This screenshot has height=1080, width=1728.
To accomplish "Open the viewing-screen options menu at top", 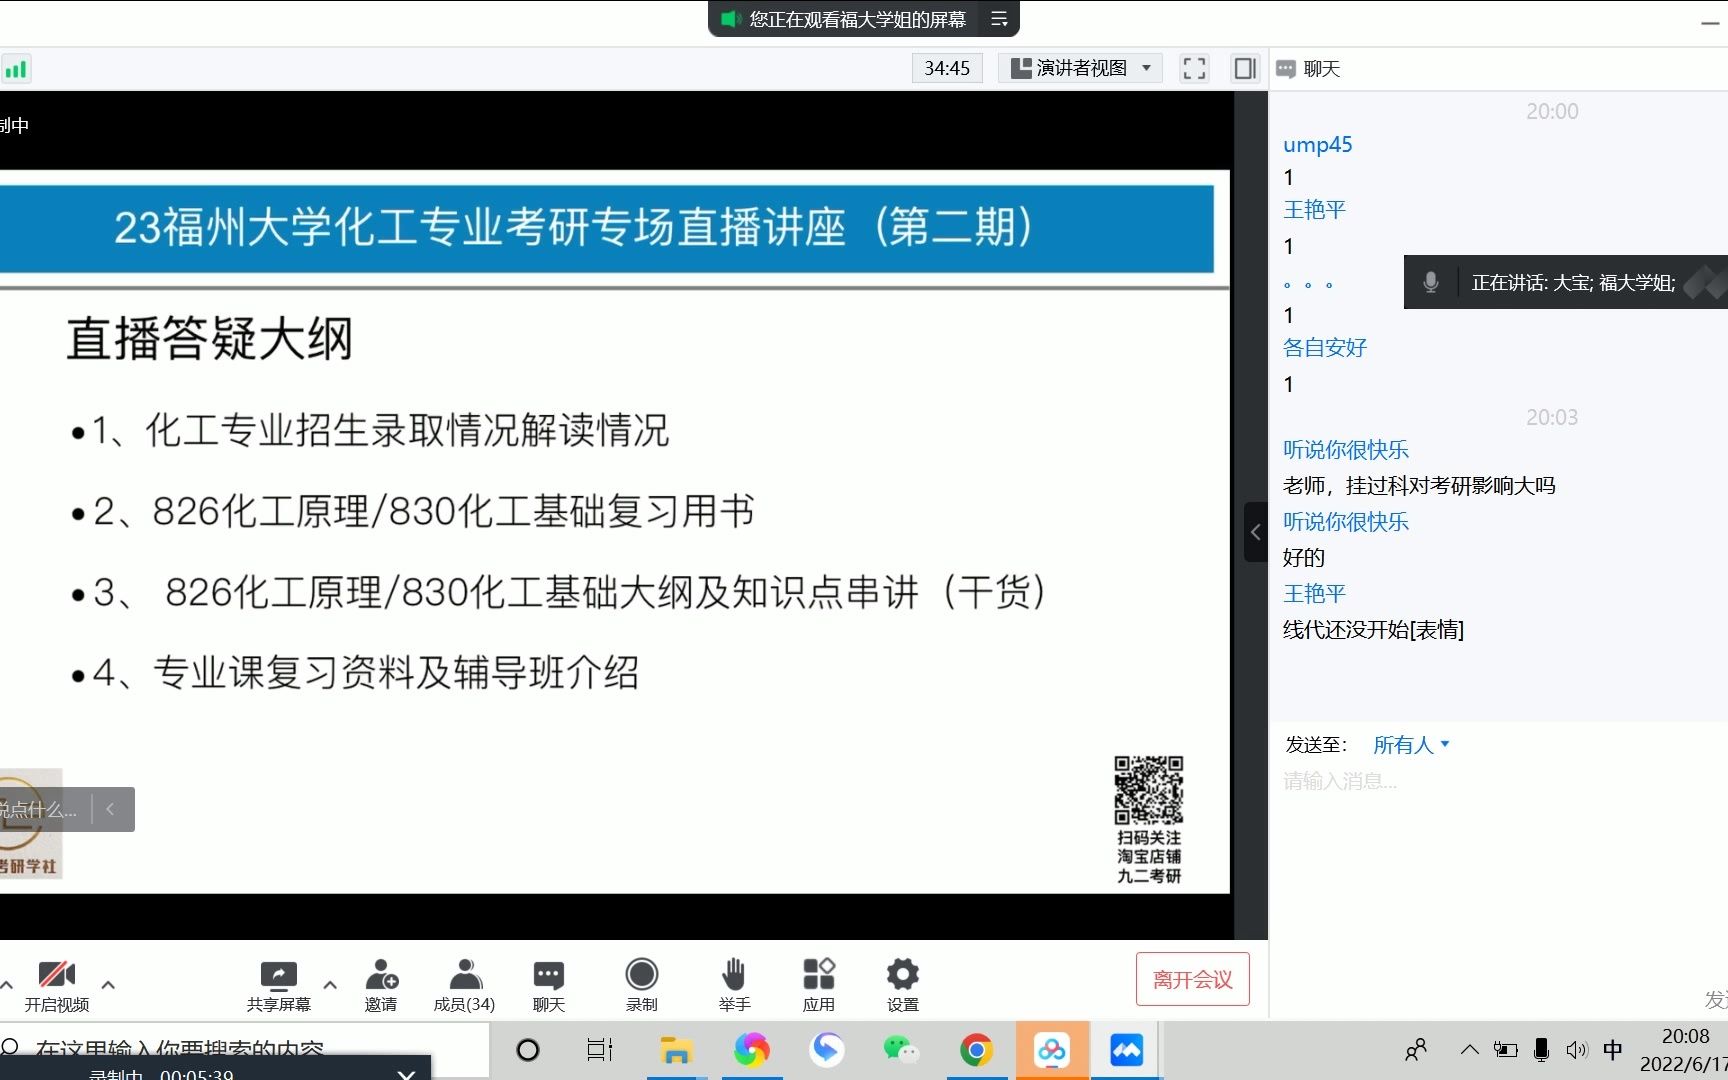I will tap(998, 19).
